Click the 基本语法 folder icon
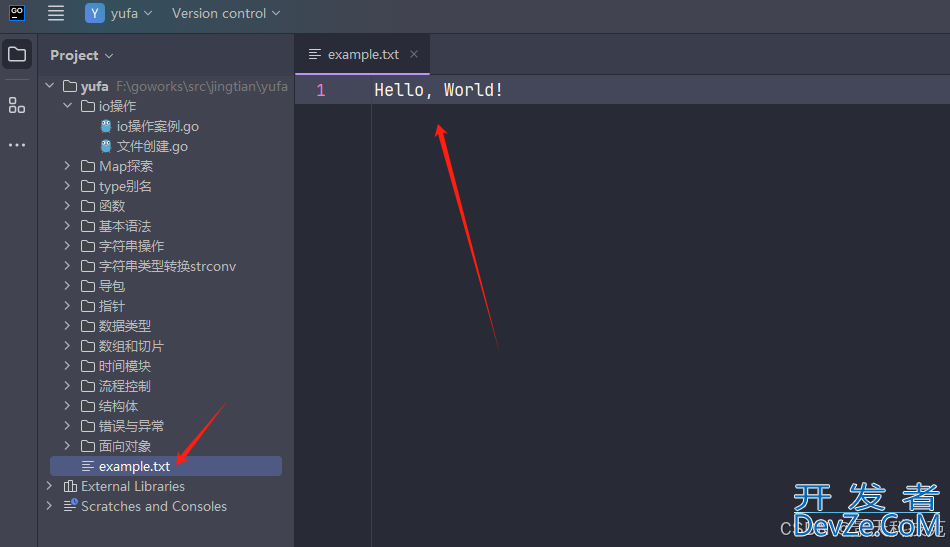 click(x=88, y=226)
